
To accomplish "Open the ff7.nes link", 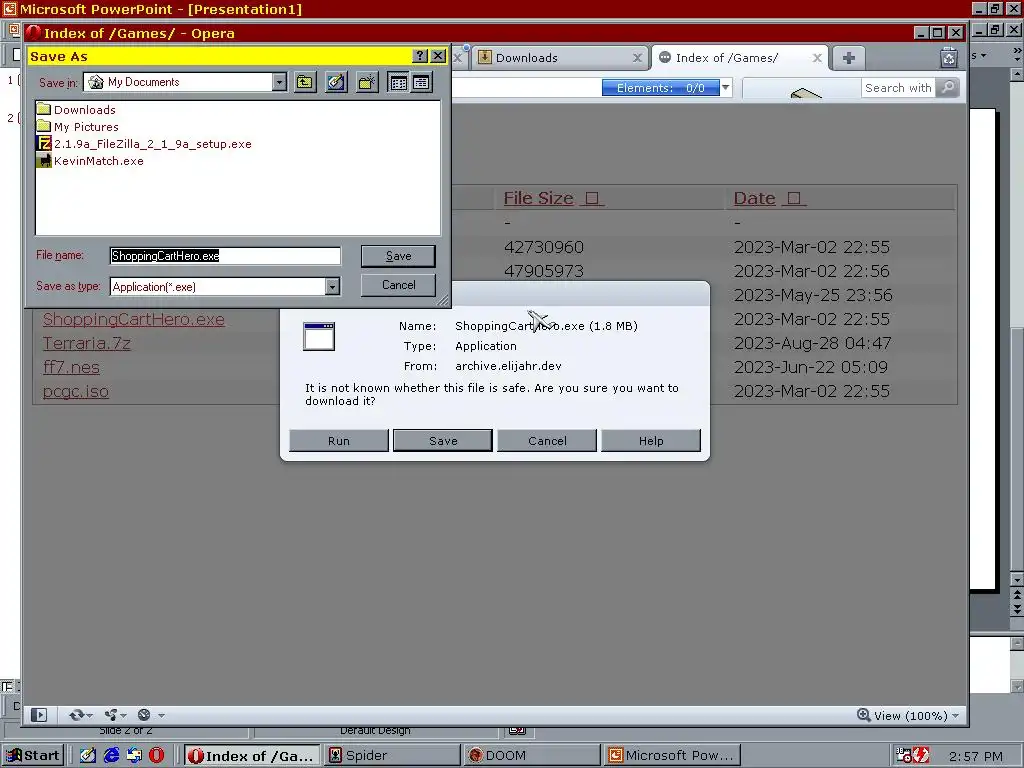I will [x=71, y=367].
